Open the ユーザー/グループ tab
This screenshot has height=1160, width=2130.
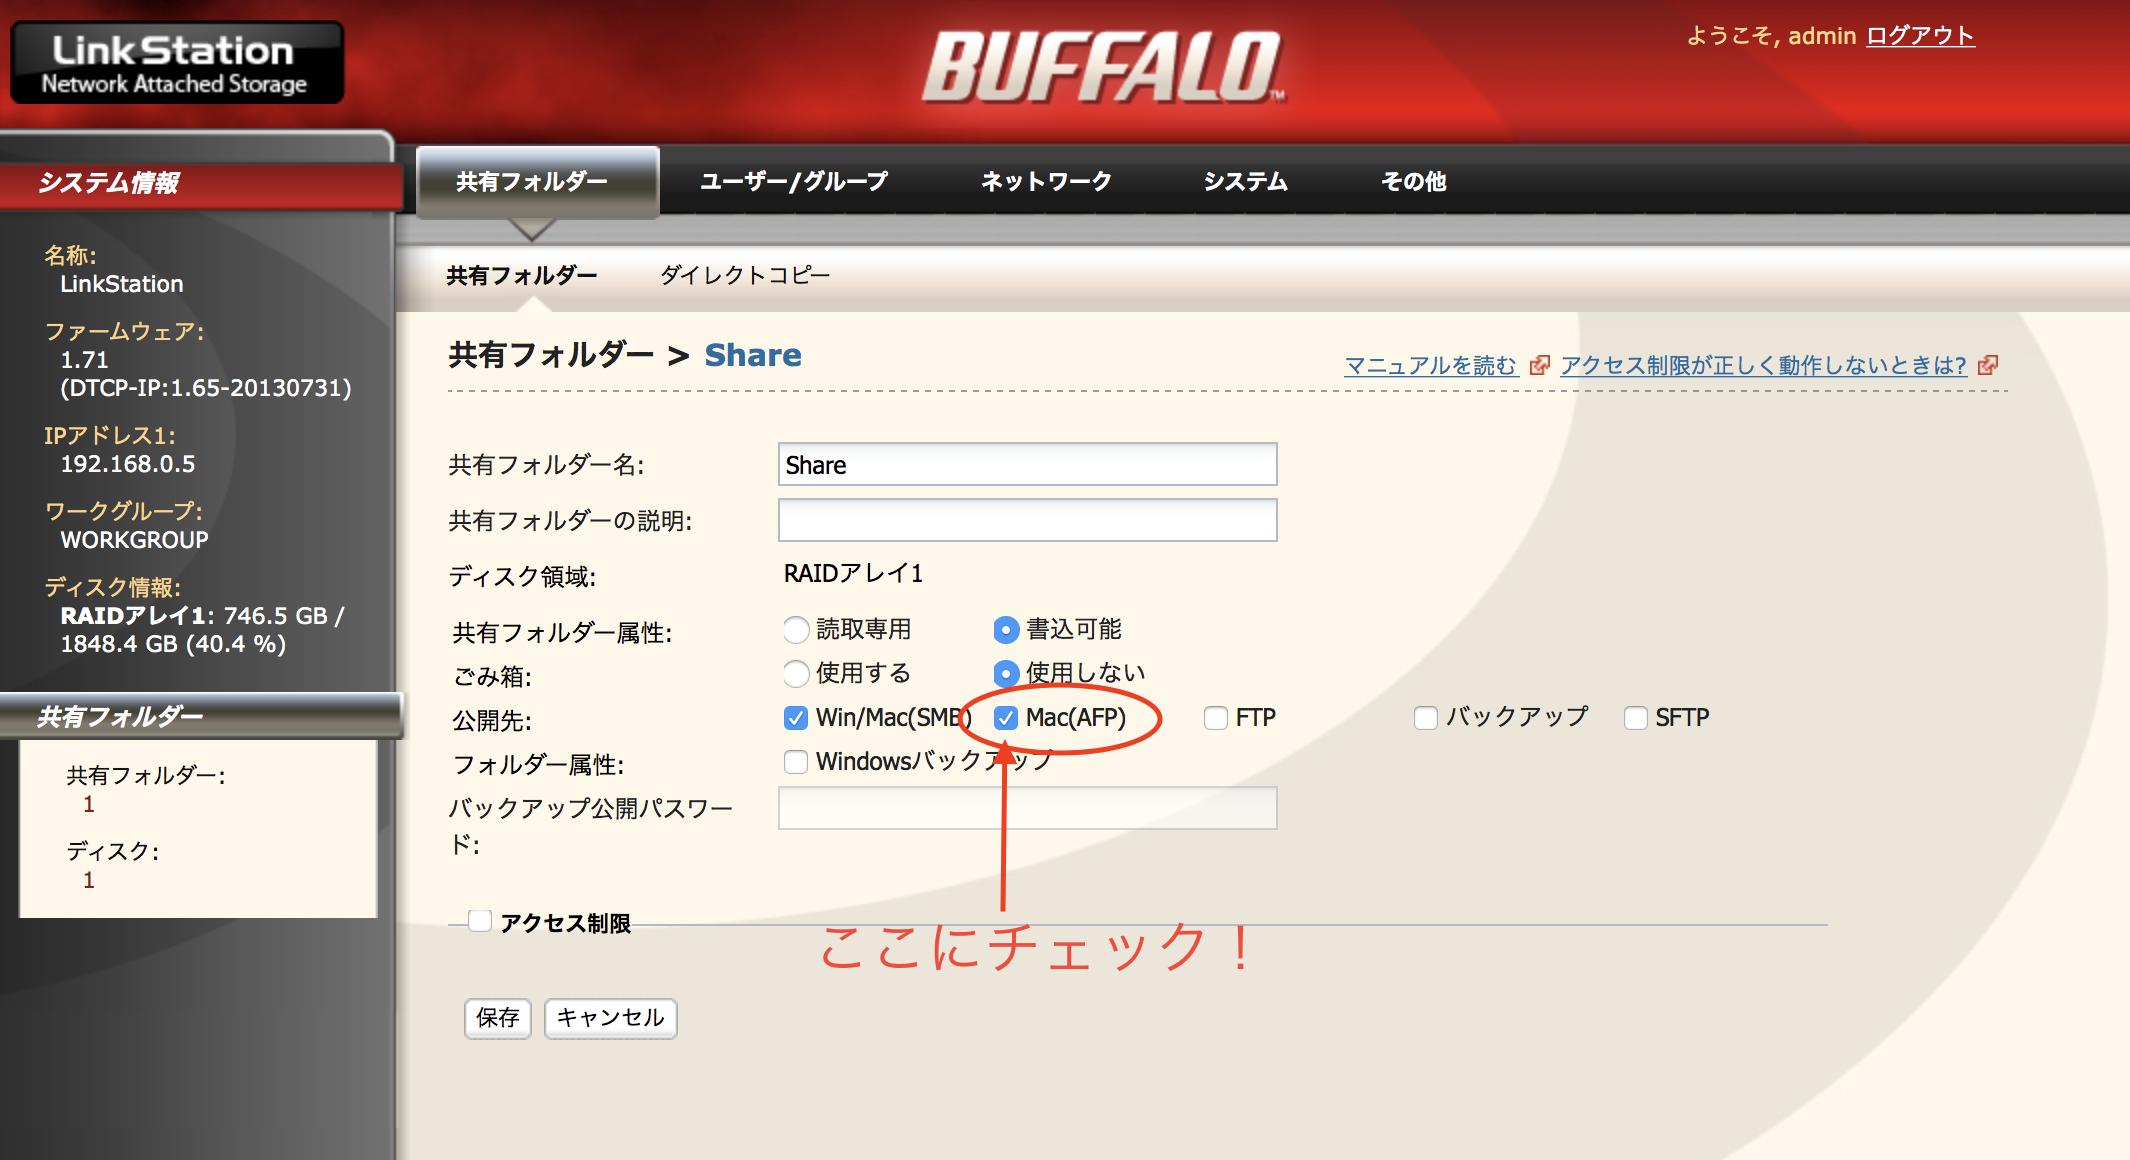(x=793, y=182)
